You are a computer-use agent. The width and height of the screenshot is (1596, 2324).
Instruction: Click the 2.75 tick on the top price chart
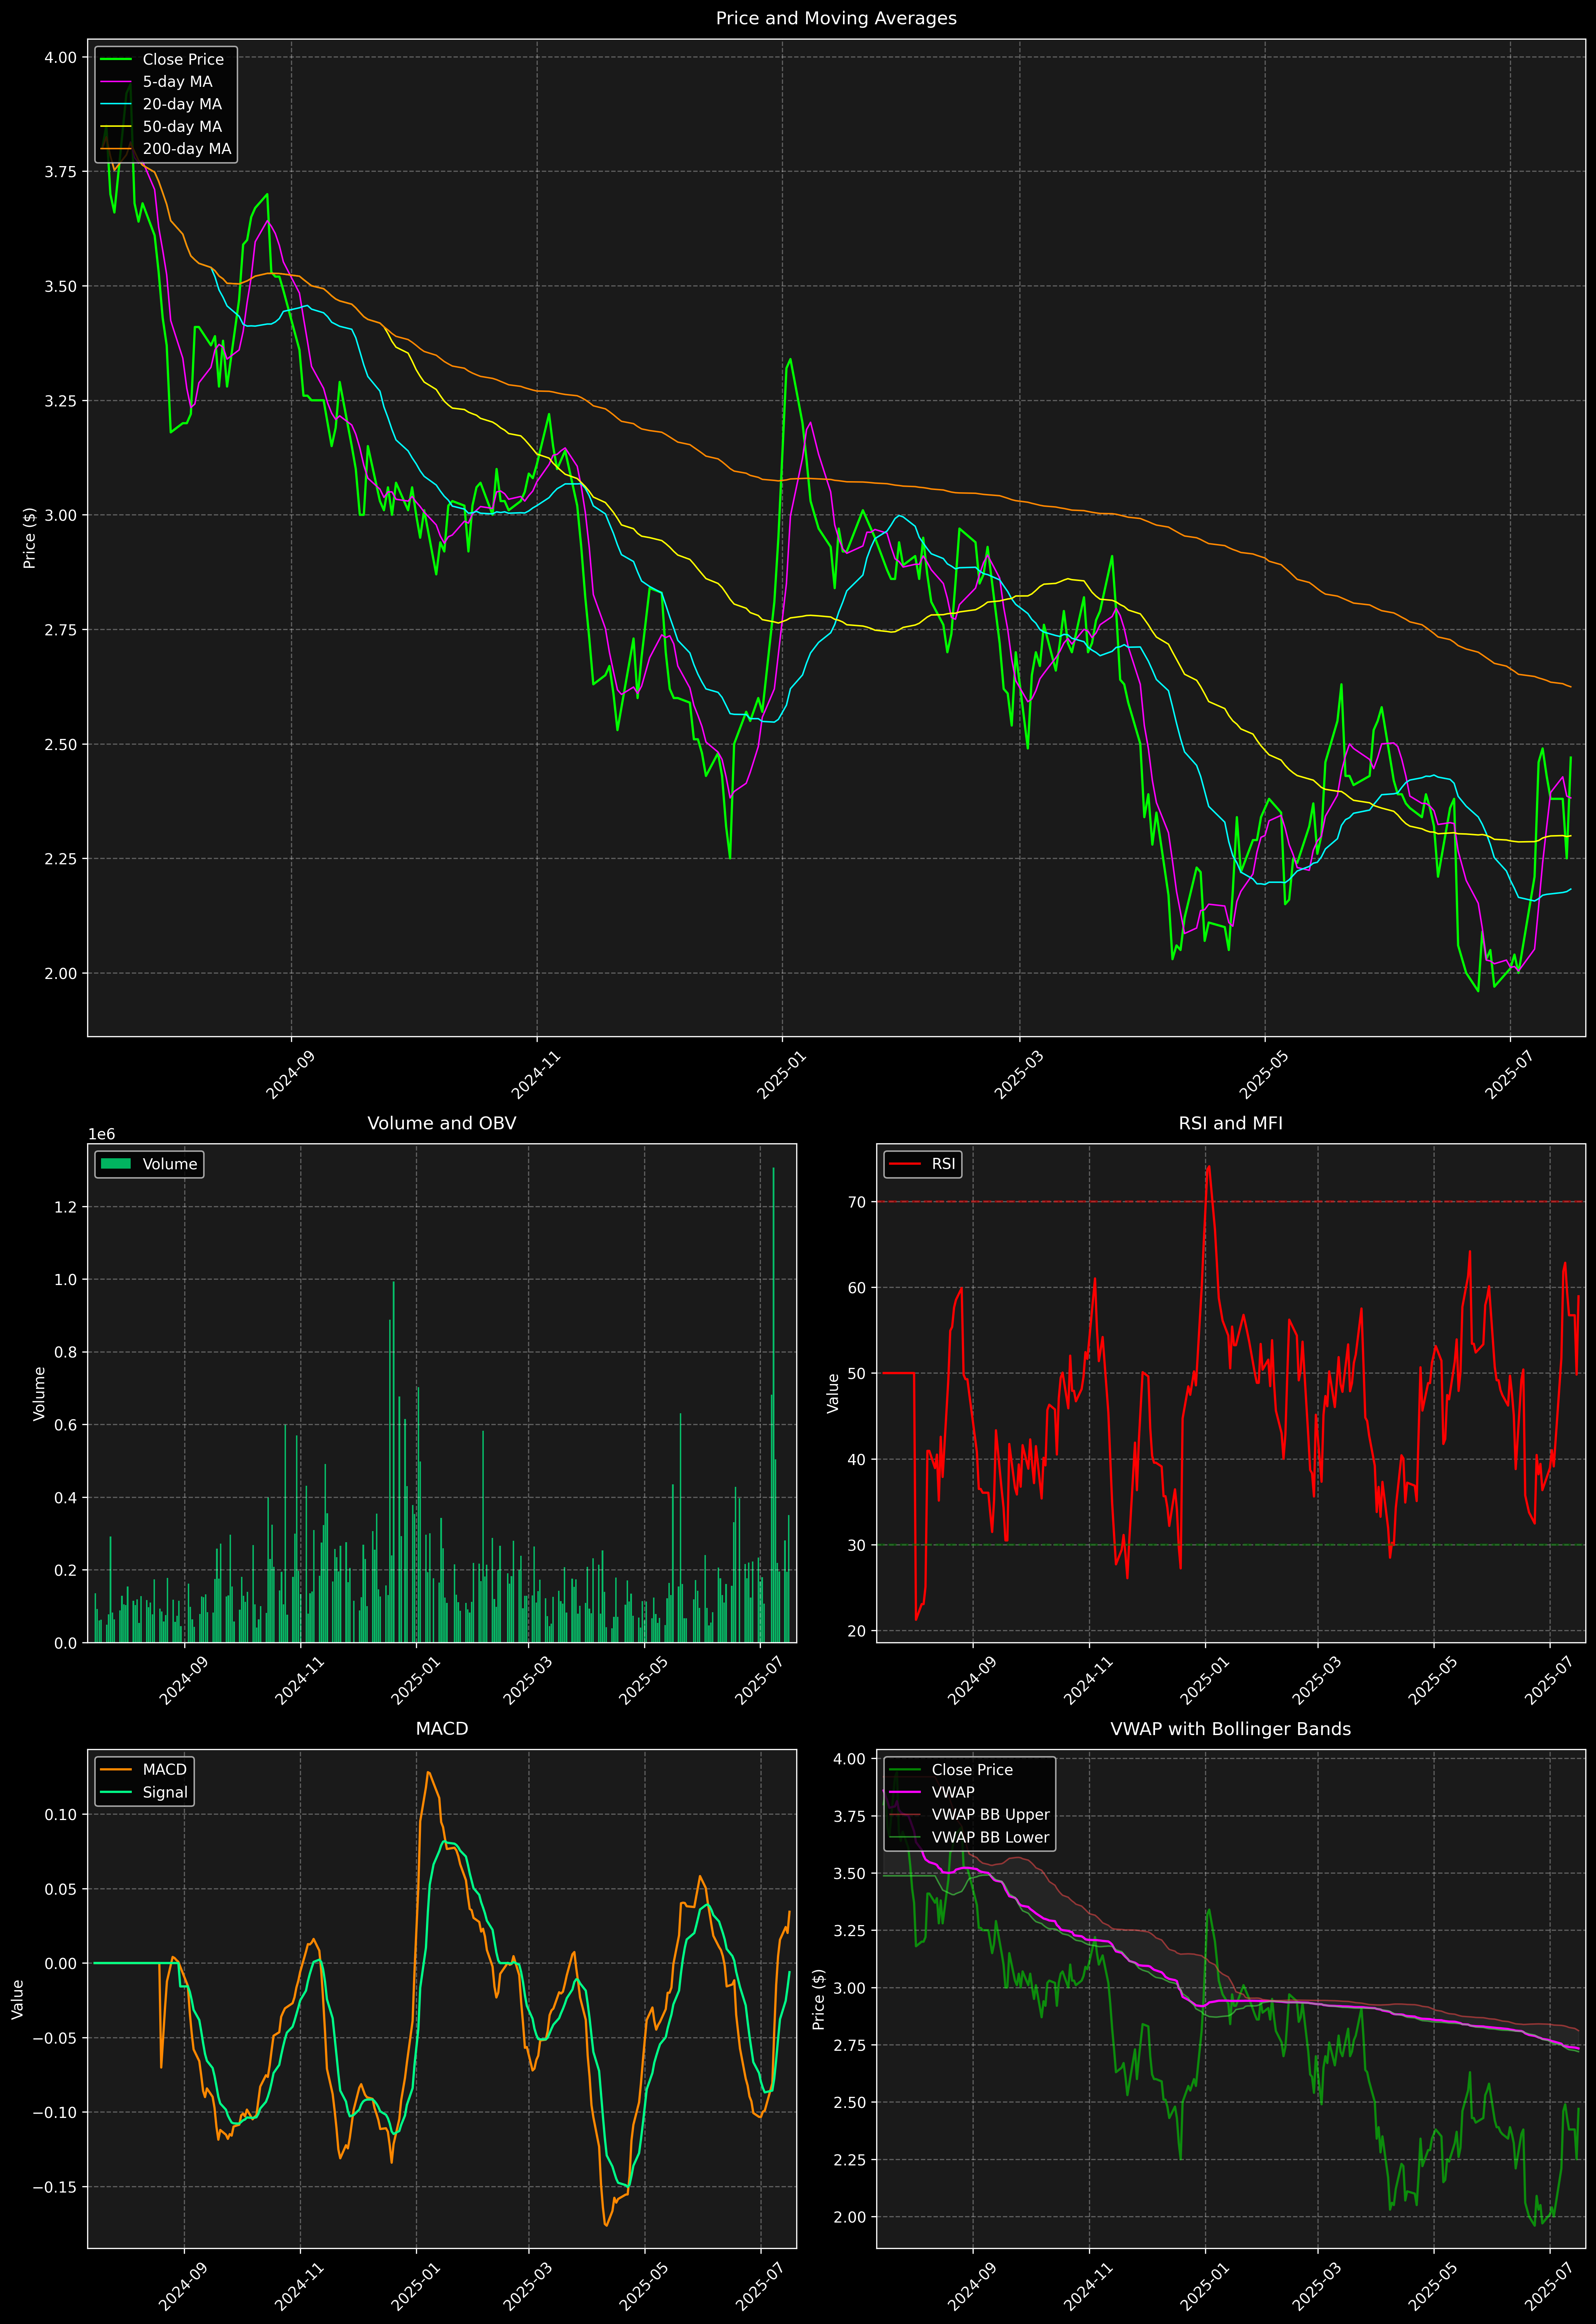point(60,630)
